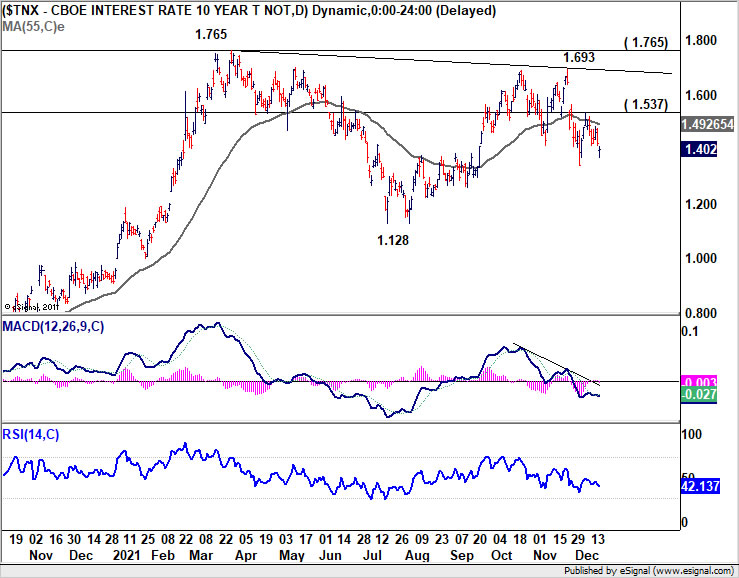Viewport: 739px width, 578px height.
Task: Click the 1.200 price axis label
Action: click(700, 204)
